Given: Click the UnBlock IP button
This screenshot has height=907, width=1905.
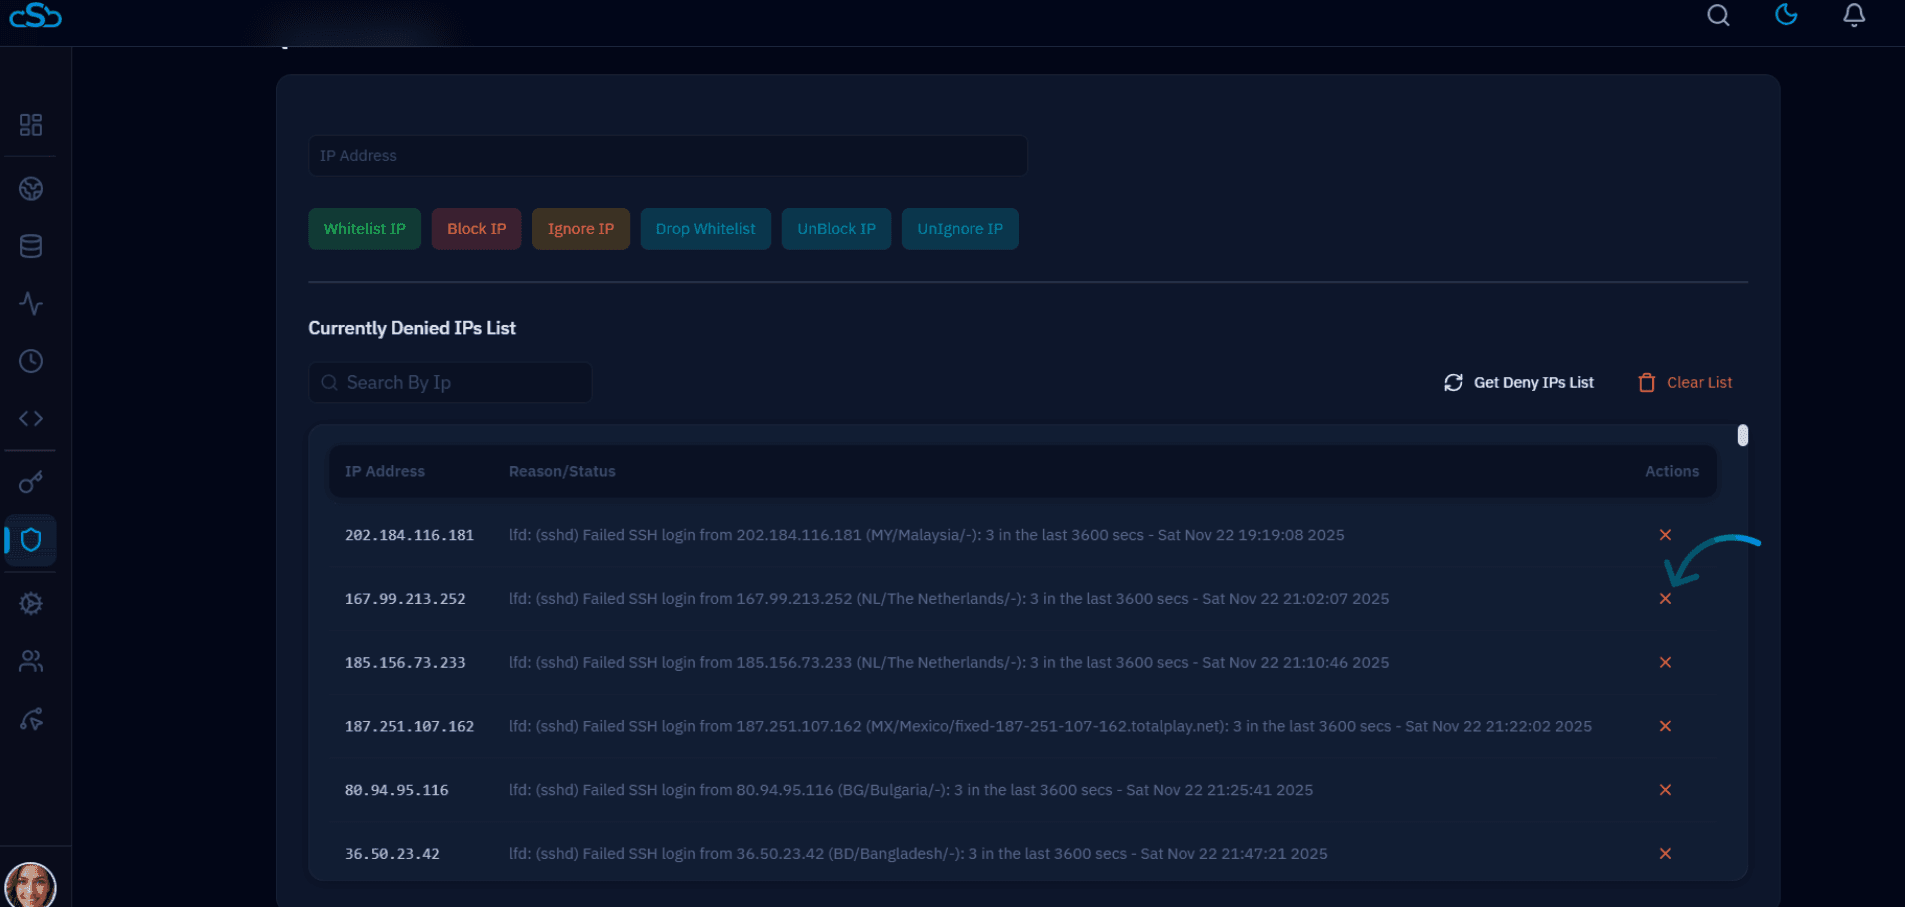Looking at the screenshot, I should coord(836,229).
